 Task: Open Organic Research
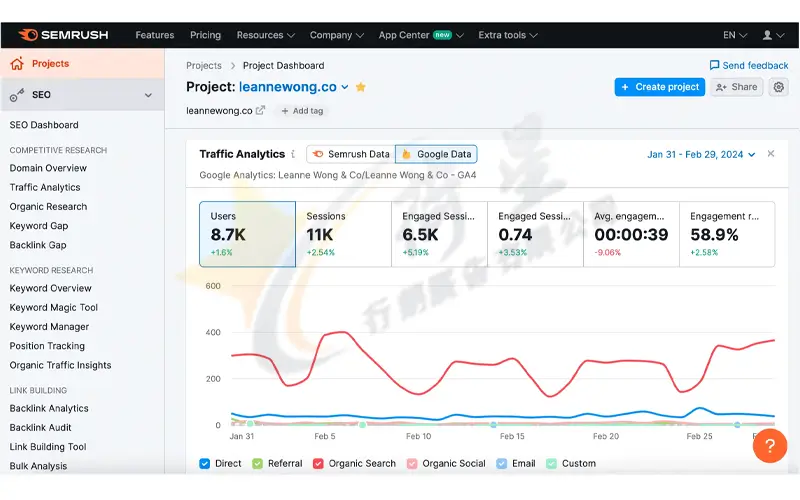[48, 207]
